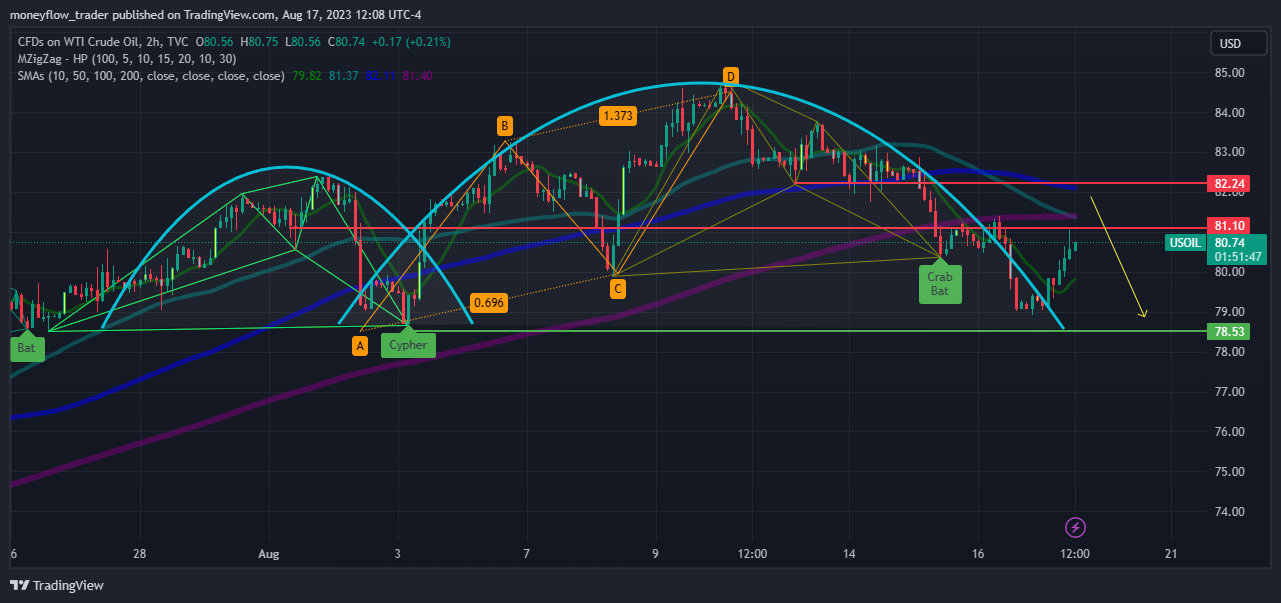
Task: Click the orange D pattern point label
Action: (731, 77)
